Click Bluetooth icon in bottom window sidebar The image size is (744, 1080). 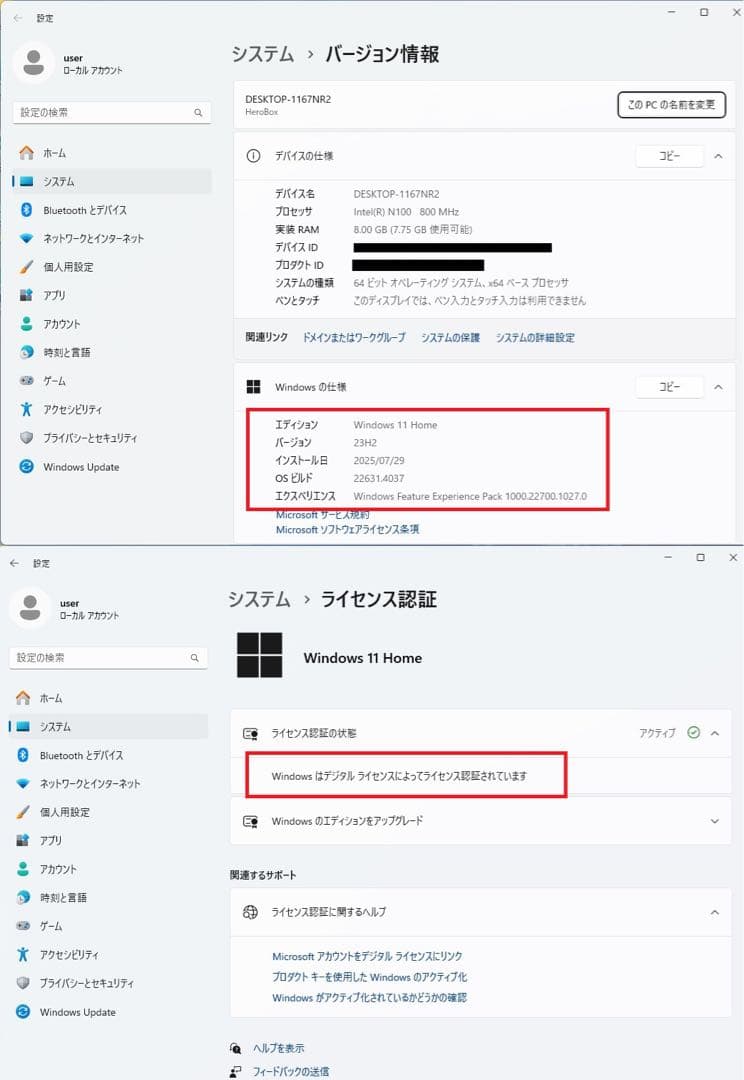pos(23,755)
